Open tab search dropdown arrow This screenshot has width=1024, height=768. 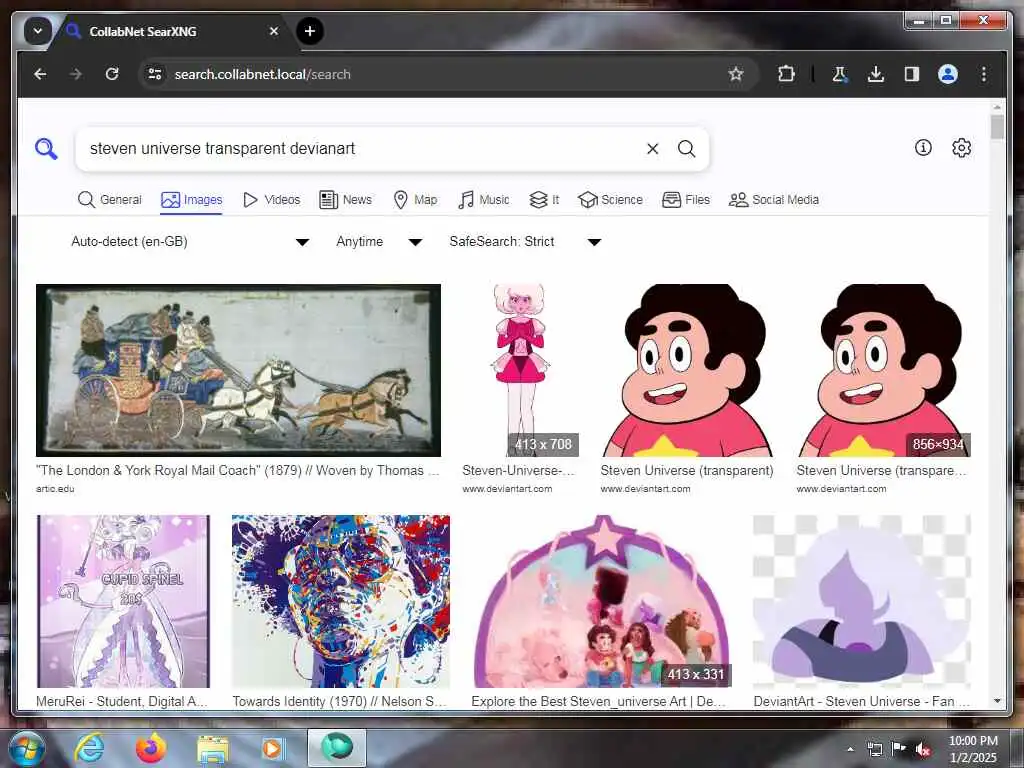coord(38,31)
